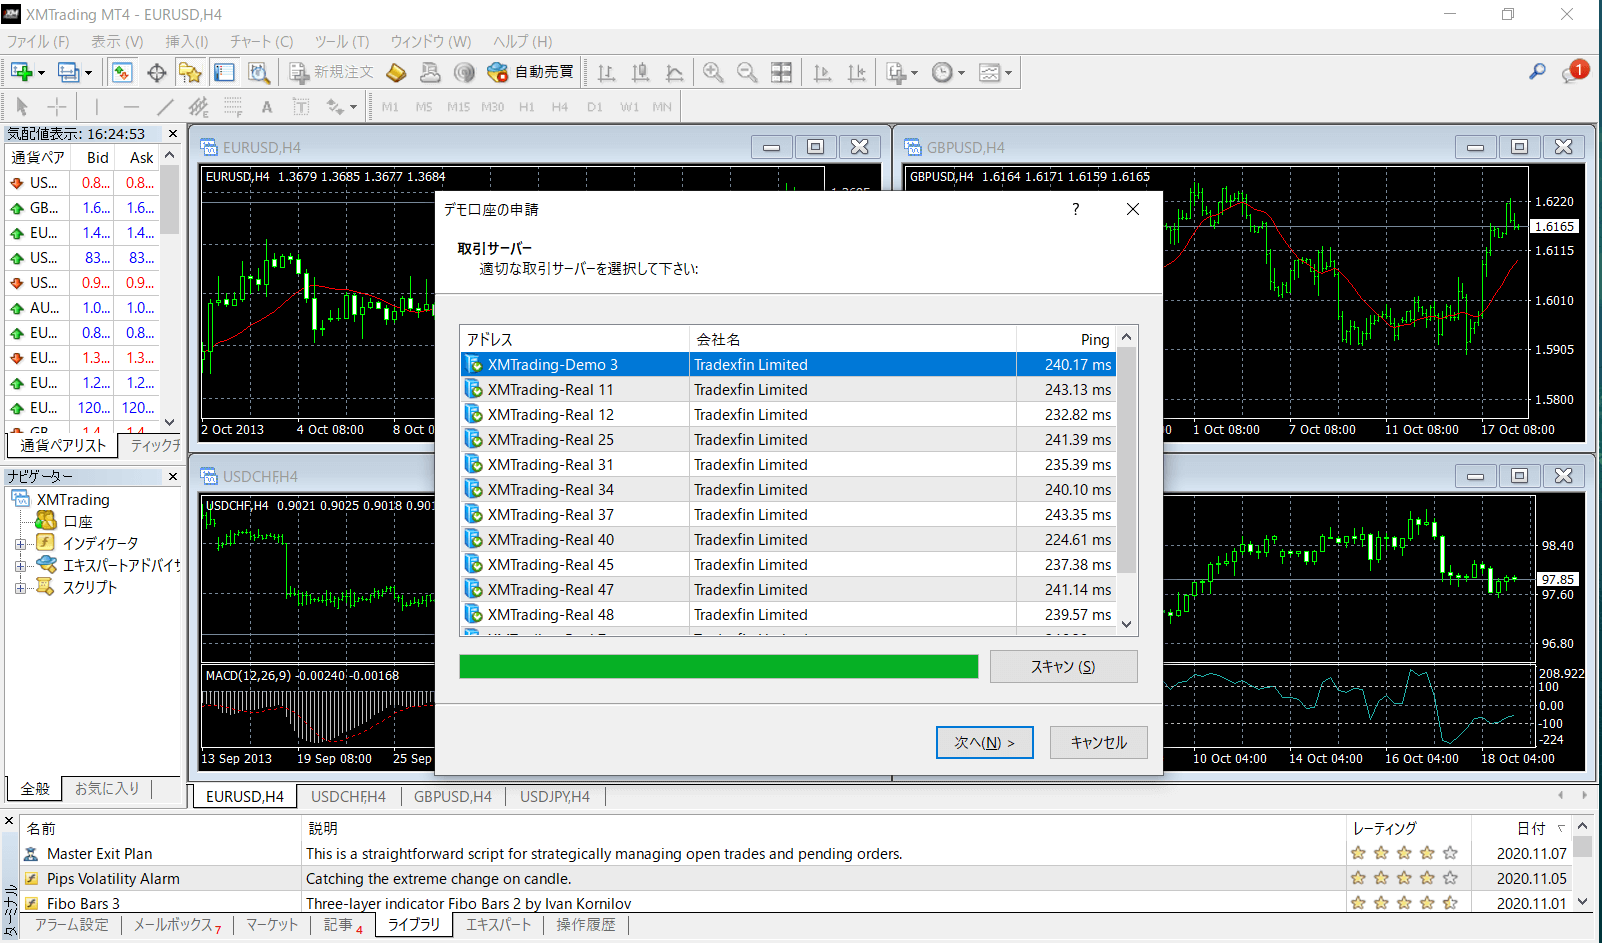Switch chart to candlestick display
Viewport: 1602px width, 943px height.
(641, 72)
